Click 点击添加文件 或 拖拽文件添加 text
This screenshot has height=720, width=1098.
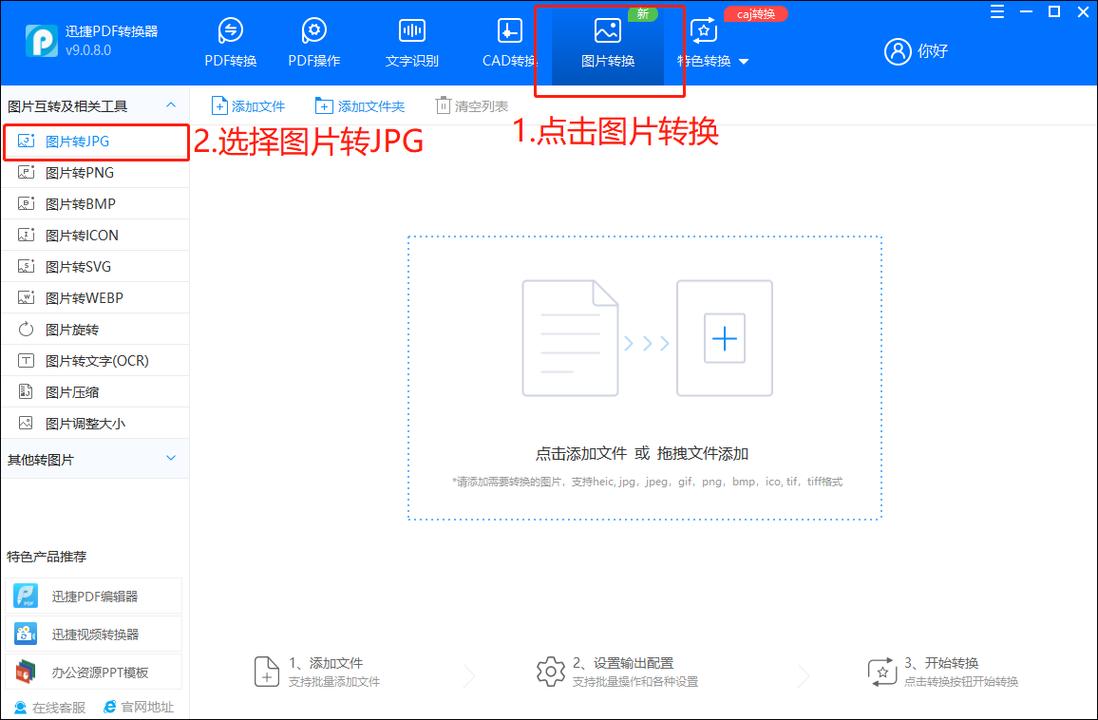642,454
